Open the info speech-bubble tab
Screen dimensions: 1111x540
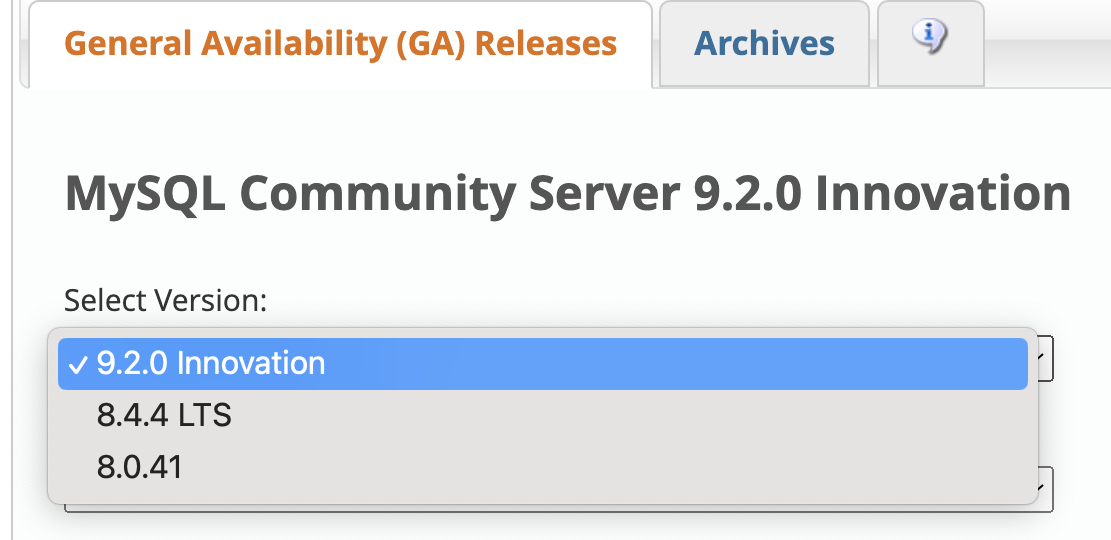[x=930, y=40]
